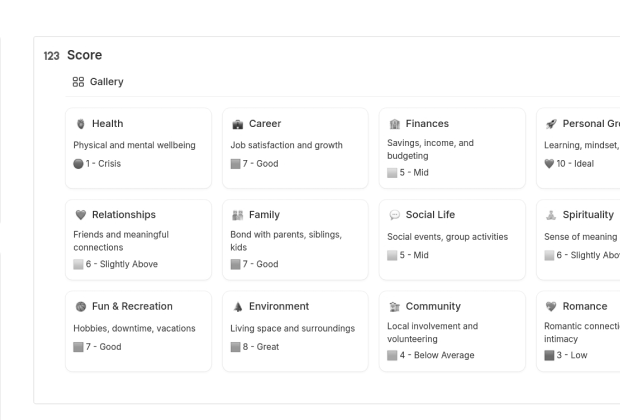Click the Social Life speech bubble icon
Screen dimensions: 620x420
(x=394, y=215)
